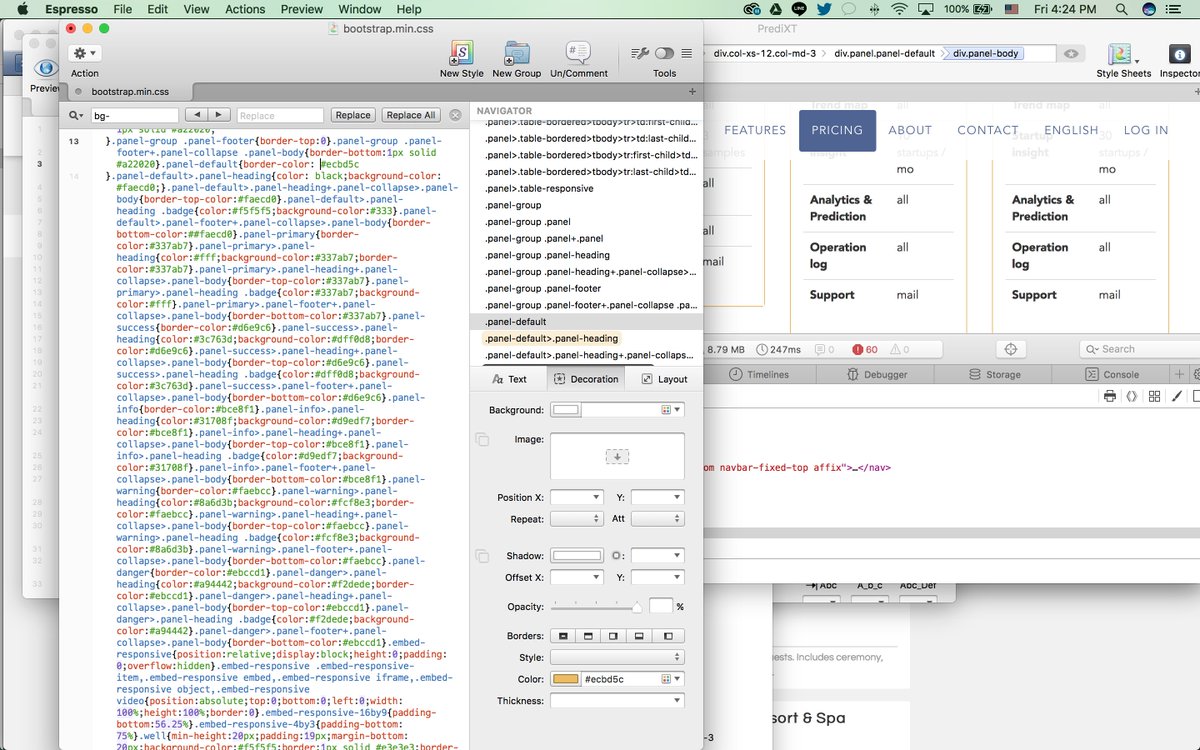Screen dimensions: 1200x750
Task: Click the Preview eye icon
Action: 46,68
